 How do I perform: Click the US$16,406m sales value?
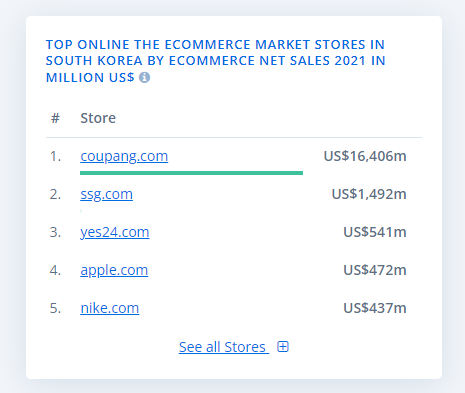(365, 156)
